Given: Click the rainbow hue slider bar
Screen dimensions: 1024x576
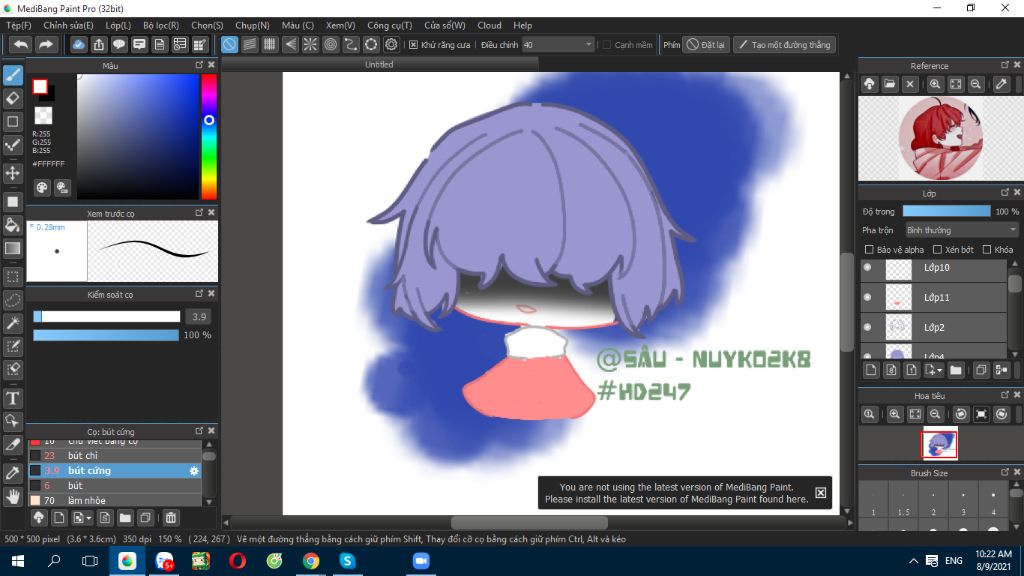Looking at the screenshot, I should click(x=209, y=136).
